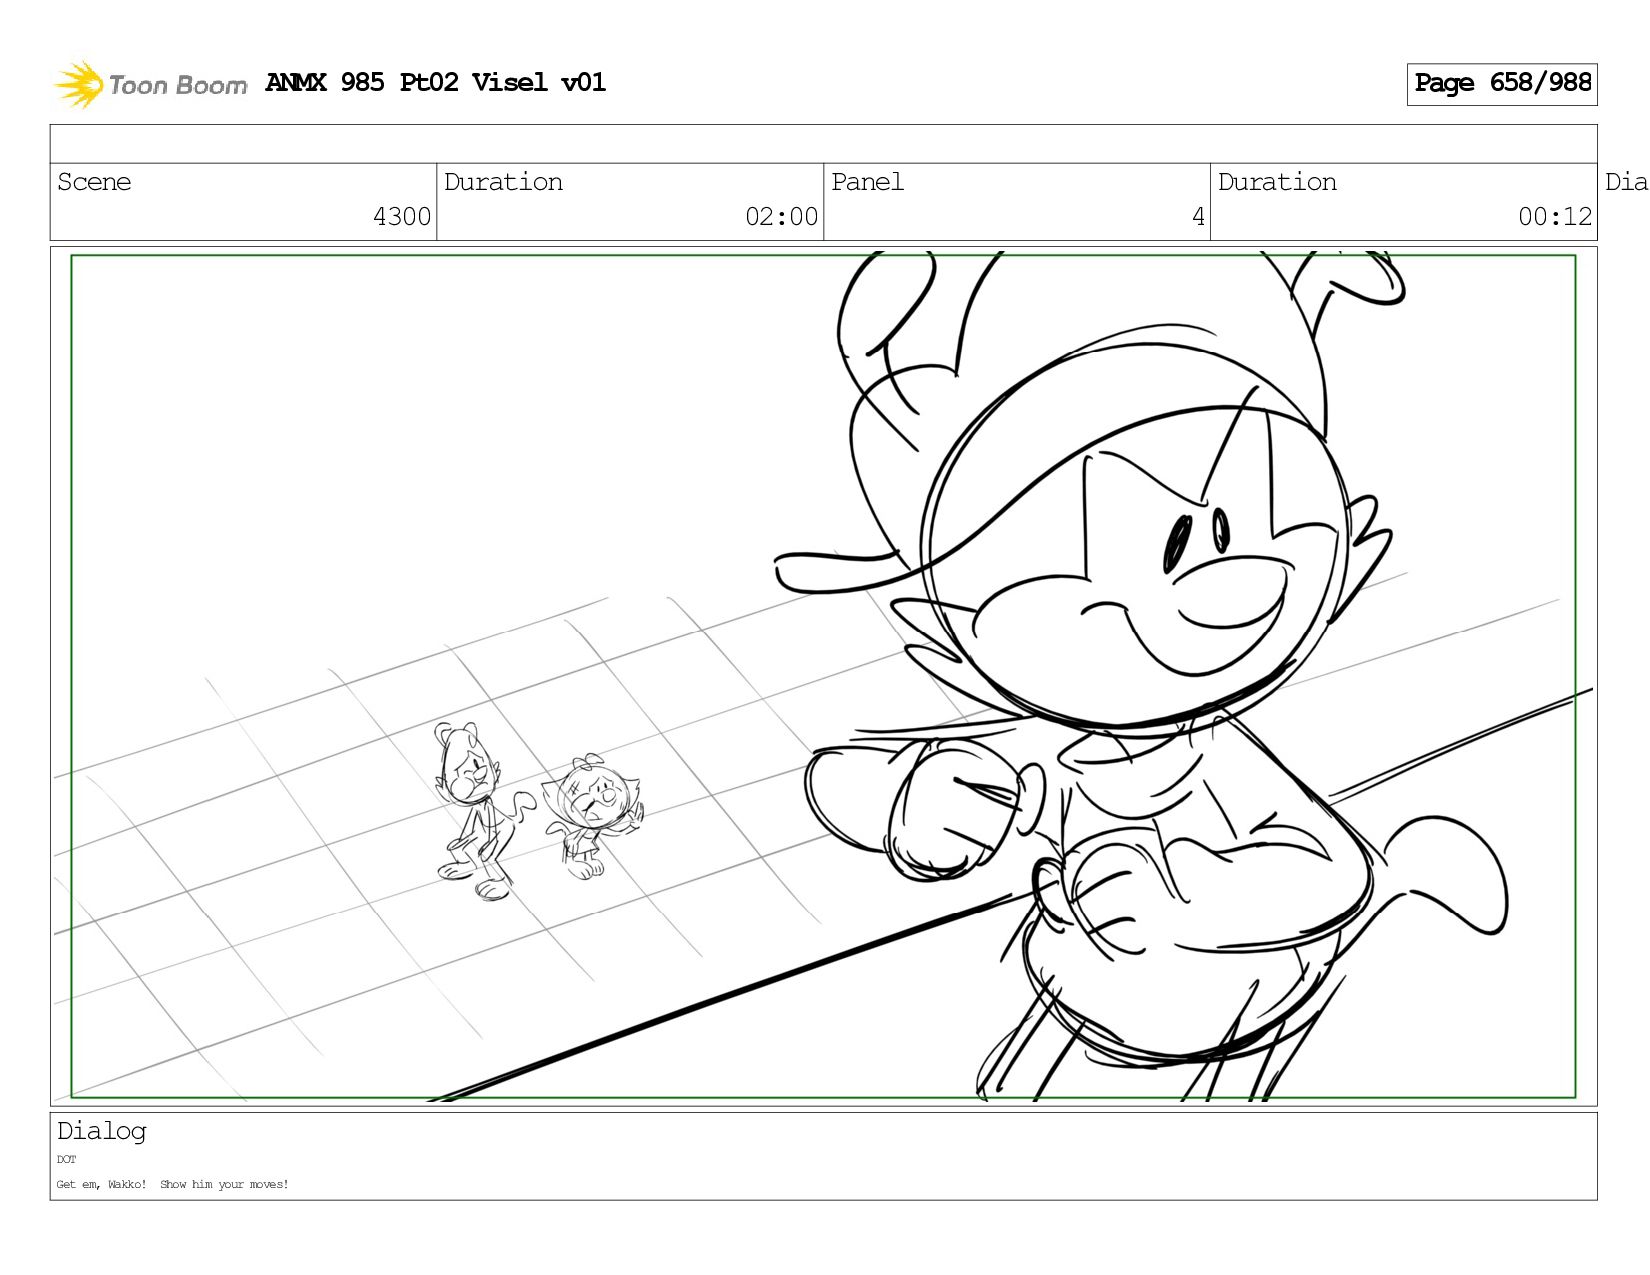Click the 'Panel' header label
Screen dimensions: 1650x1275
867,182
